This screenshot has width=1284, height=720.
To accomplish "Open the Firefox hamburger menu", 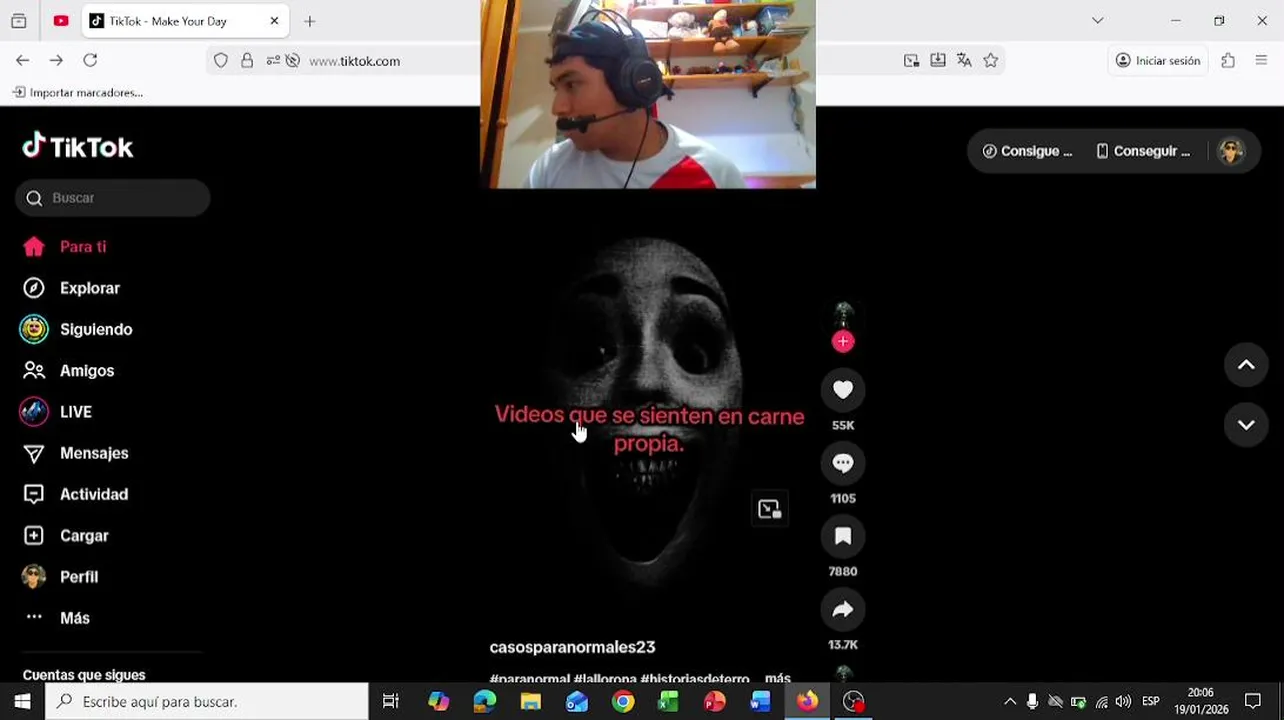I will pos(1261,61).
